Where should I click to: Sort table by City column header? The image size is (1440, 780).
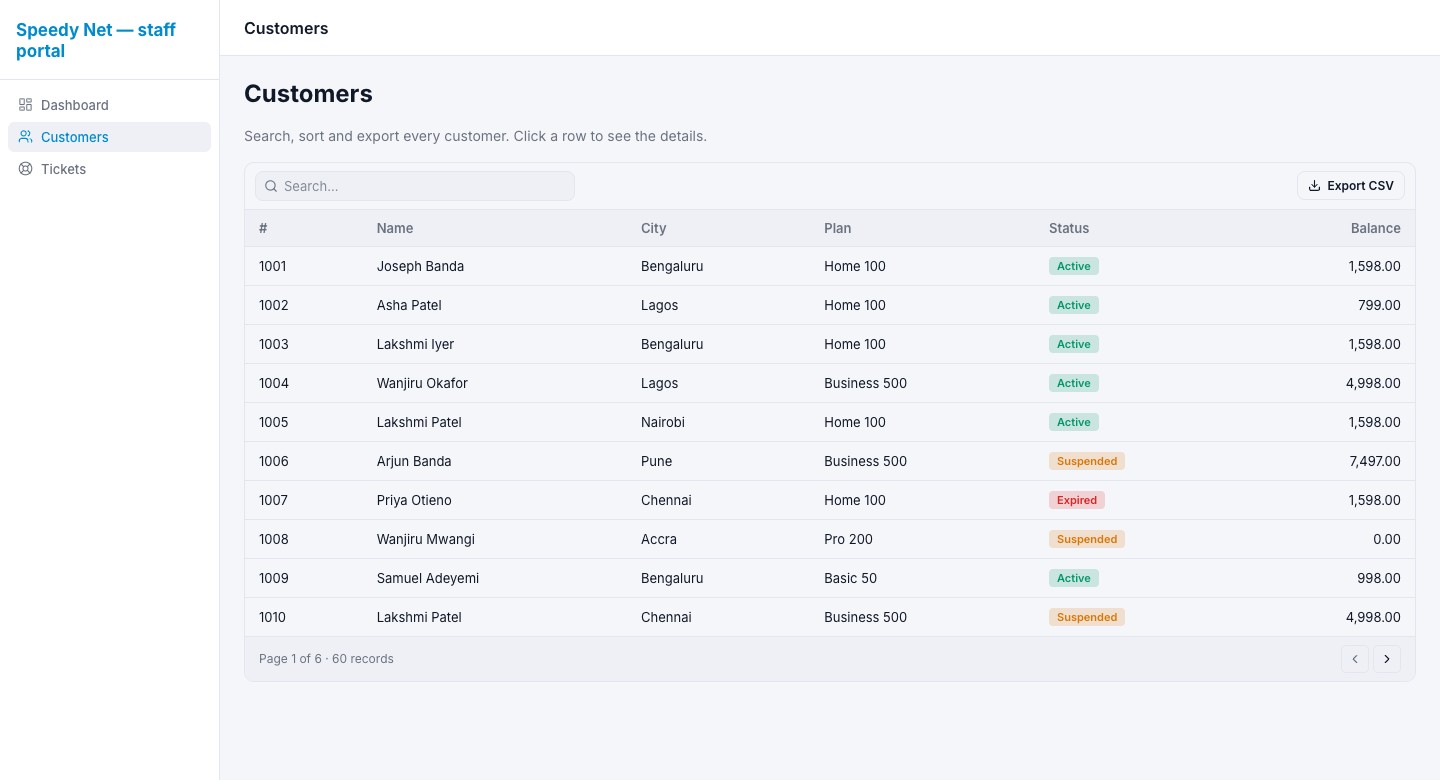pyautogui.click(x=654, y=228)
